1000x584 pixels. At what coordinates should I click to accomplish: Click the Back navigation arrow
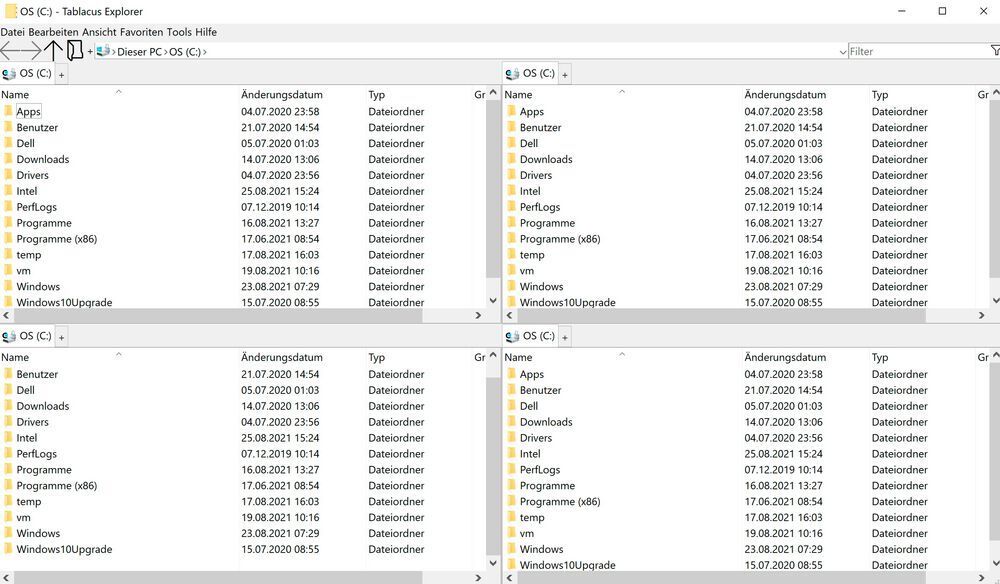click(x=8, y=51)
